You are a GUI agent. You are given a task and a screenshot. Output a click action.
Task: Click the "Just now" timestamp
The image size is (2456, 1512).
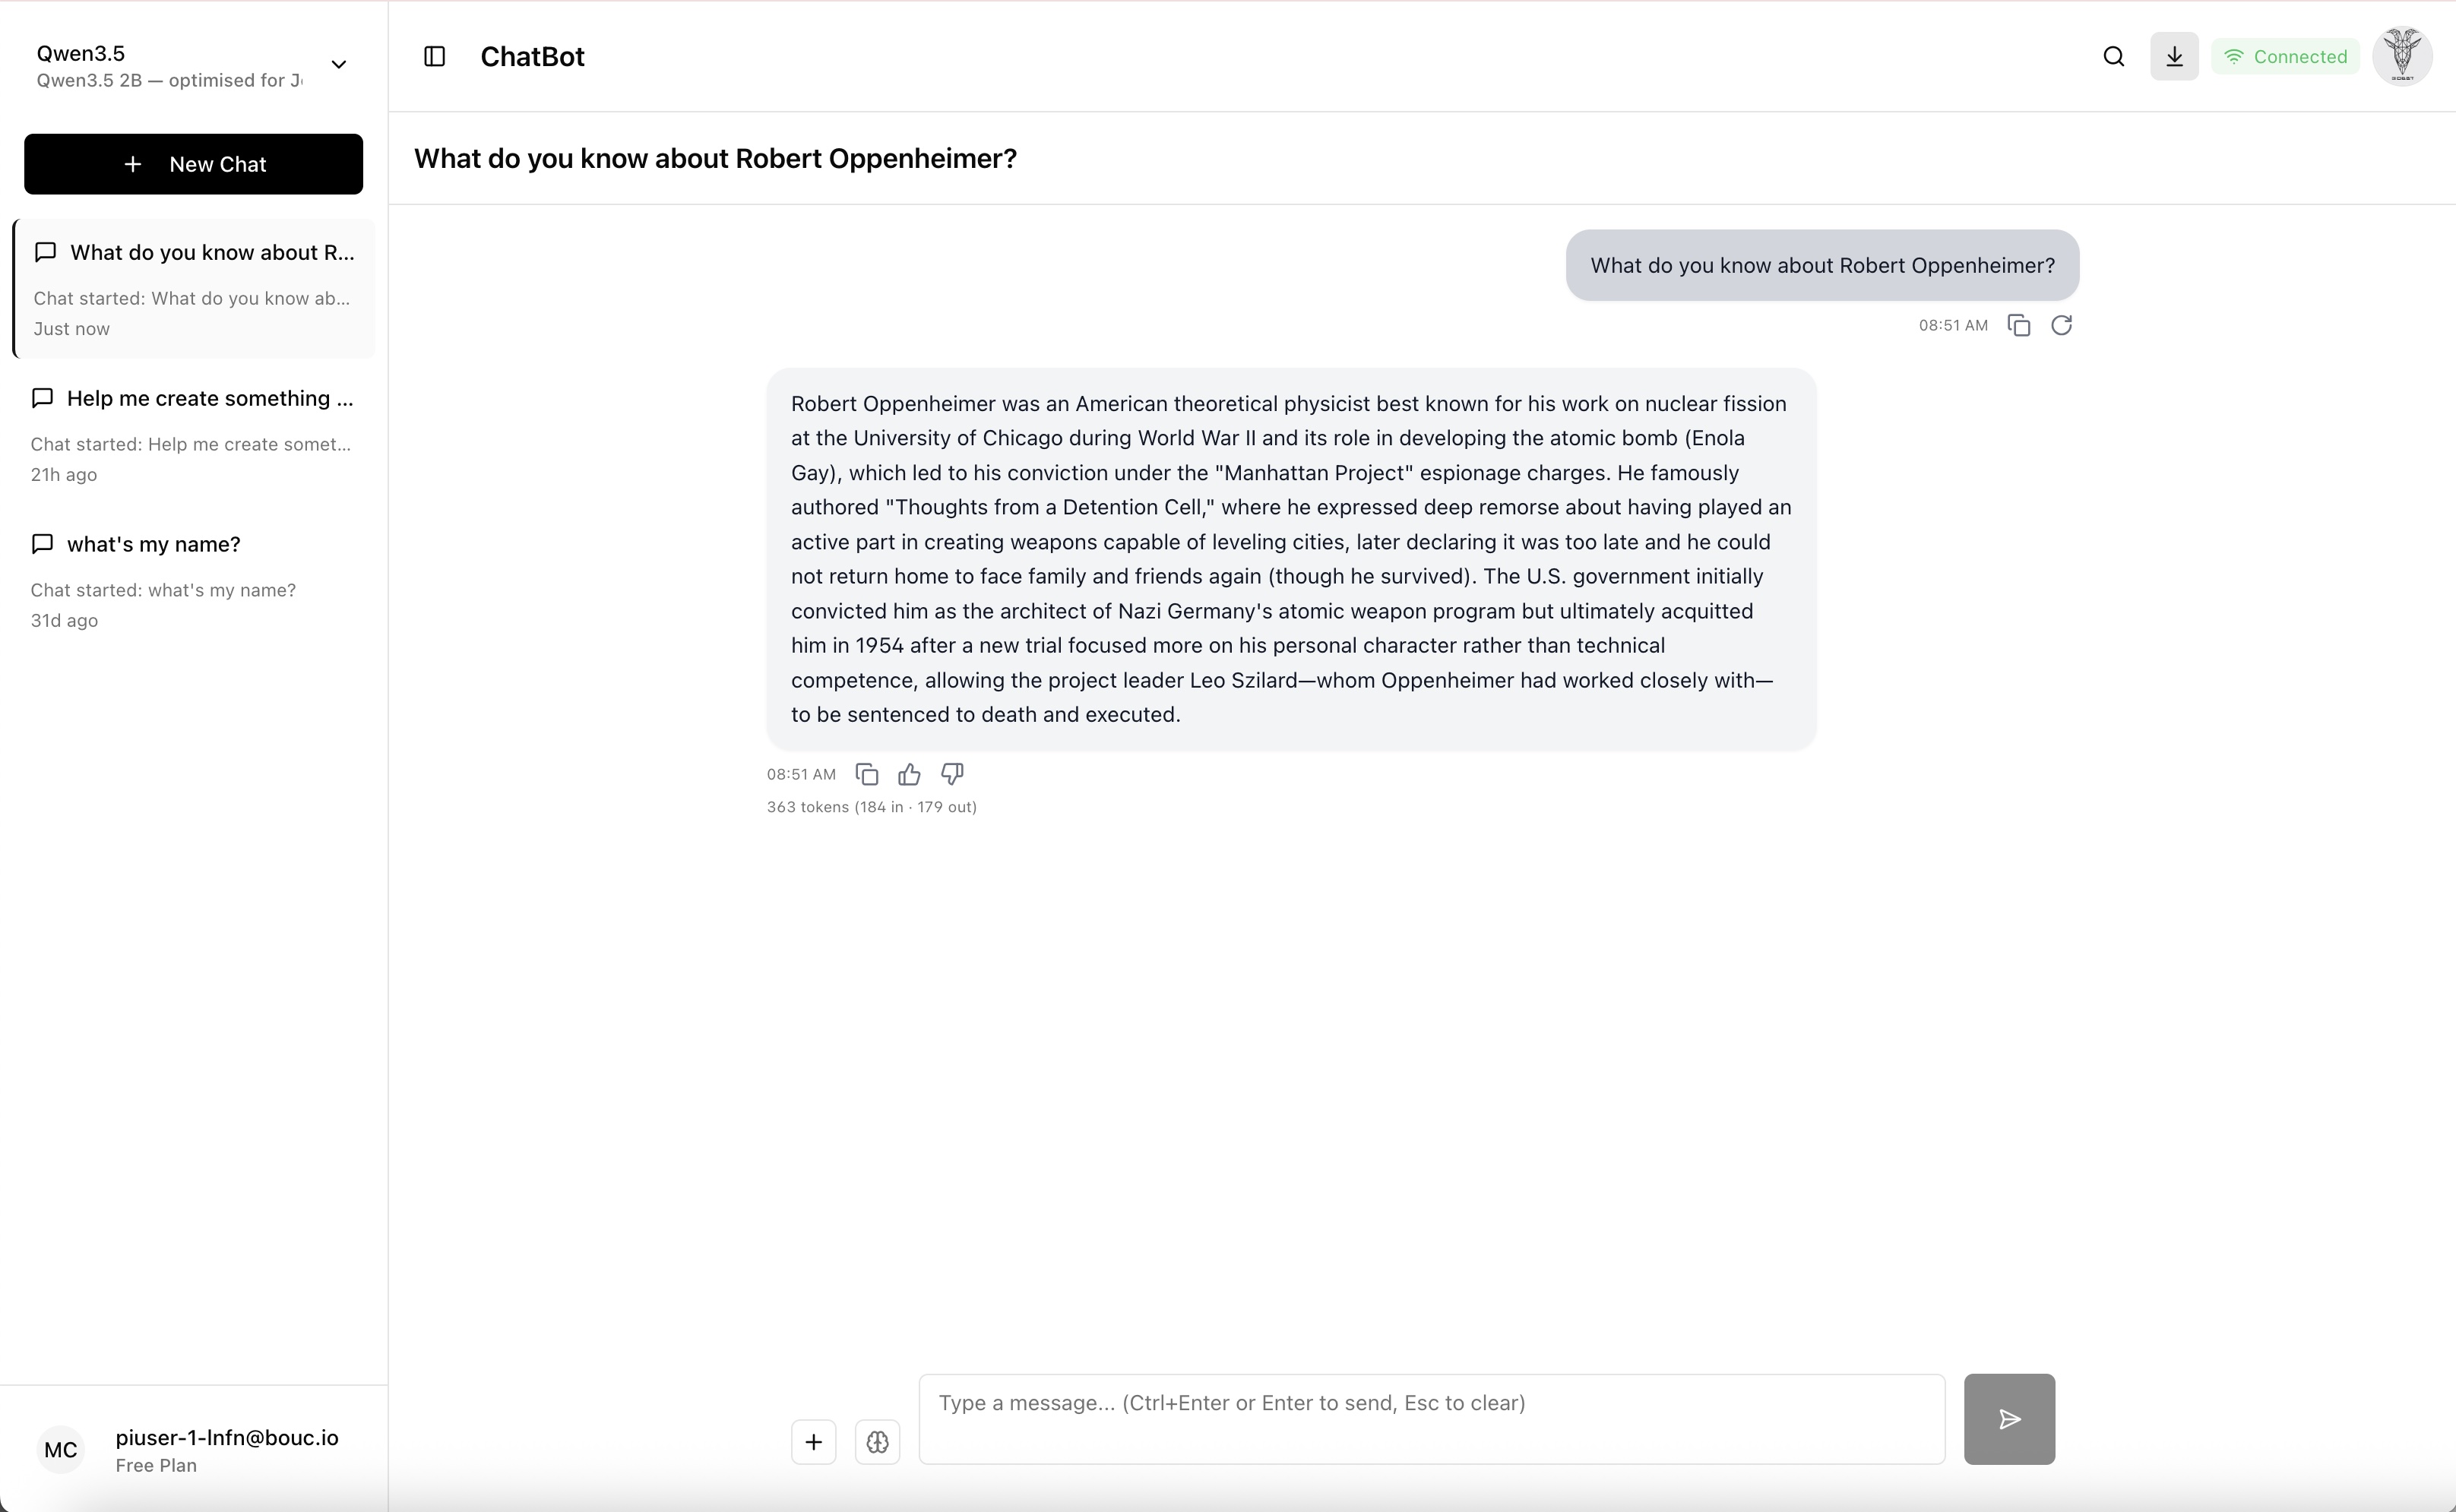[x=72, y=329]
